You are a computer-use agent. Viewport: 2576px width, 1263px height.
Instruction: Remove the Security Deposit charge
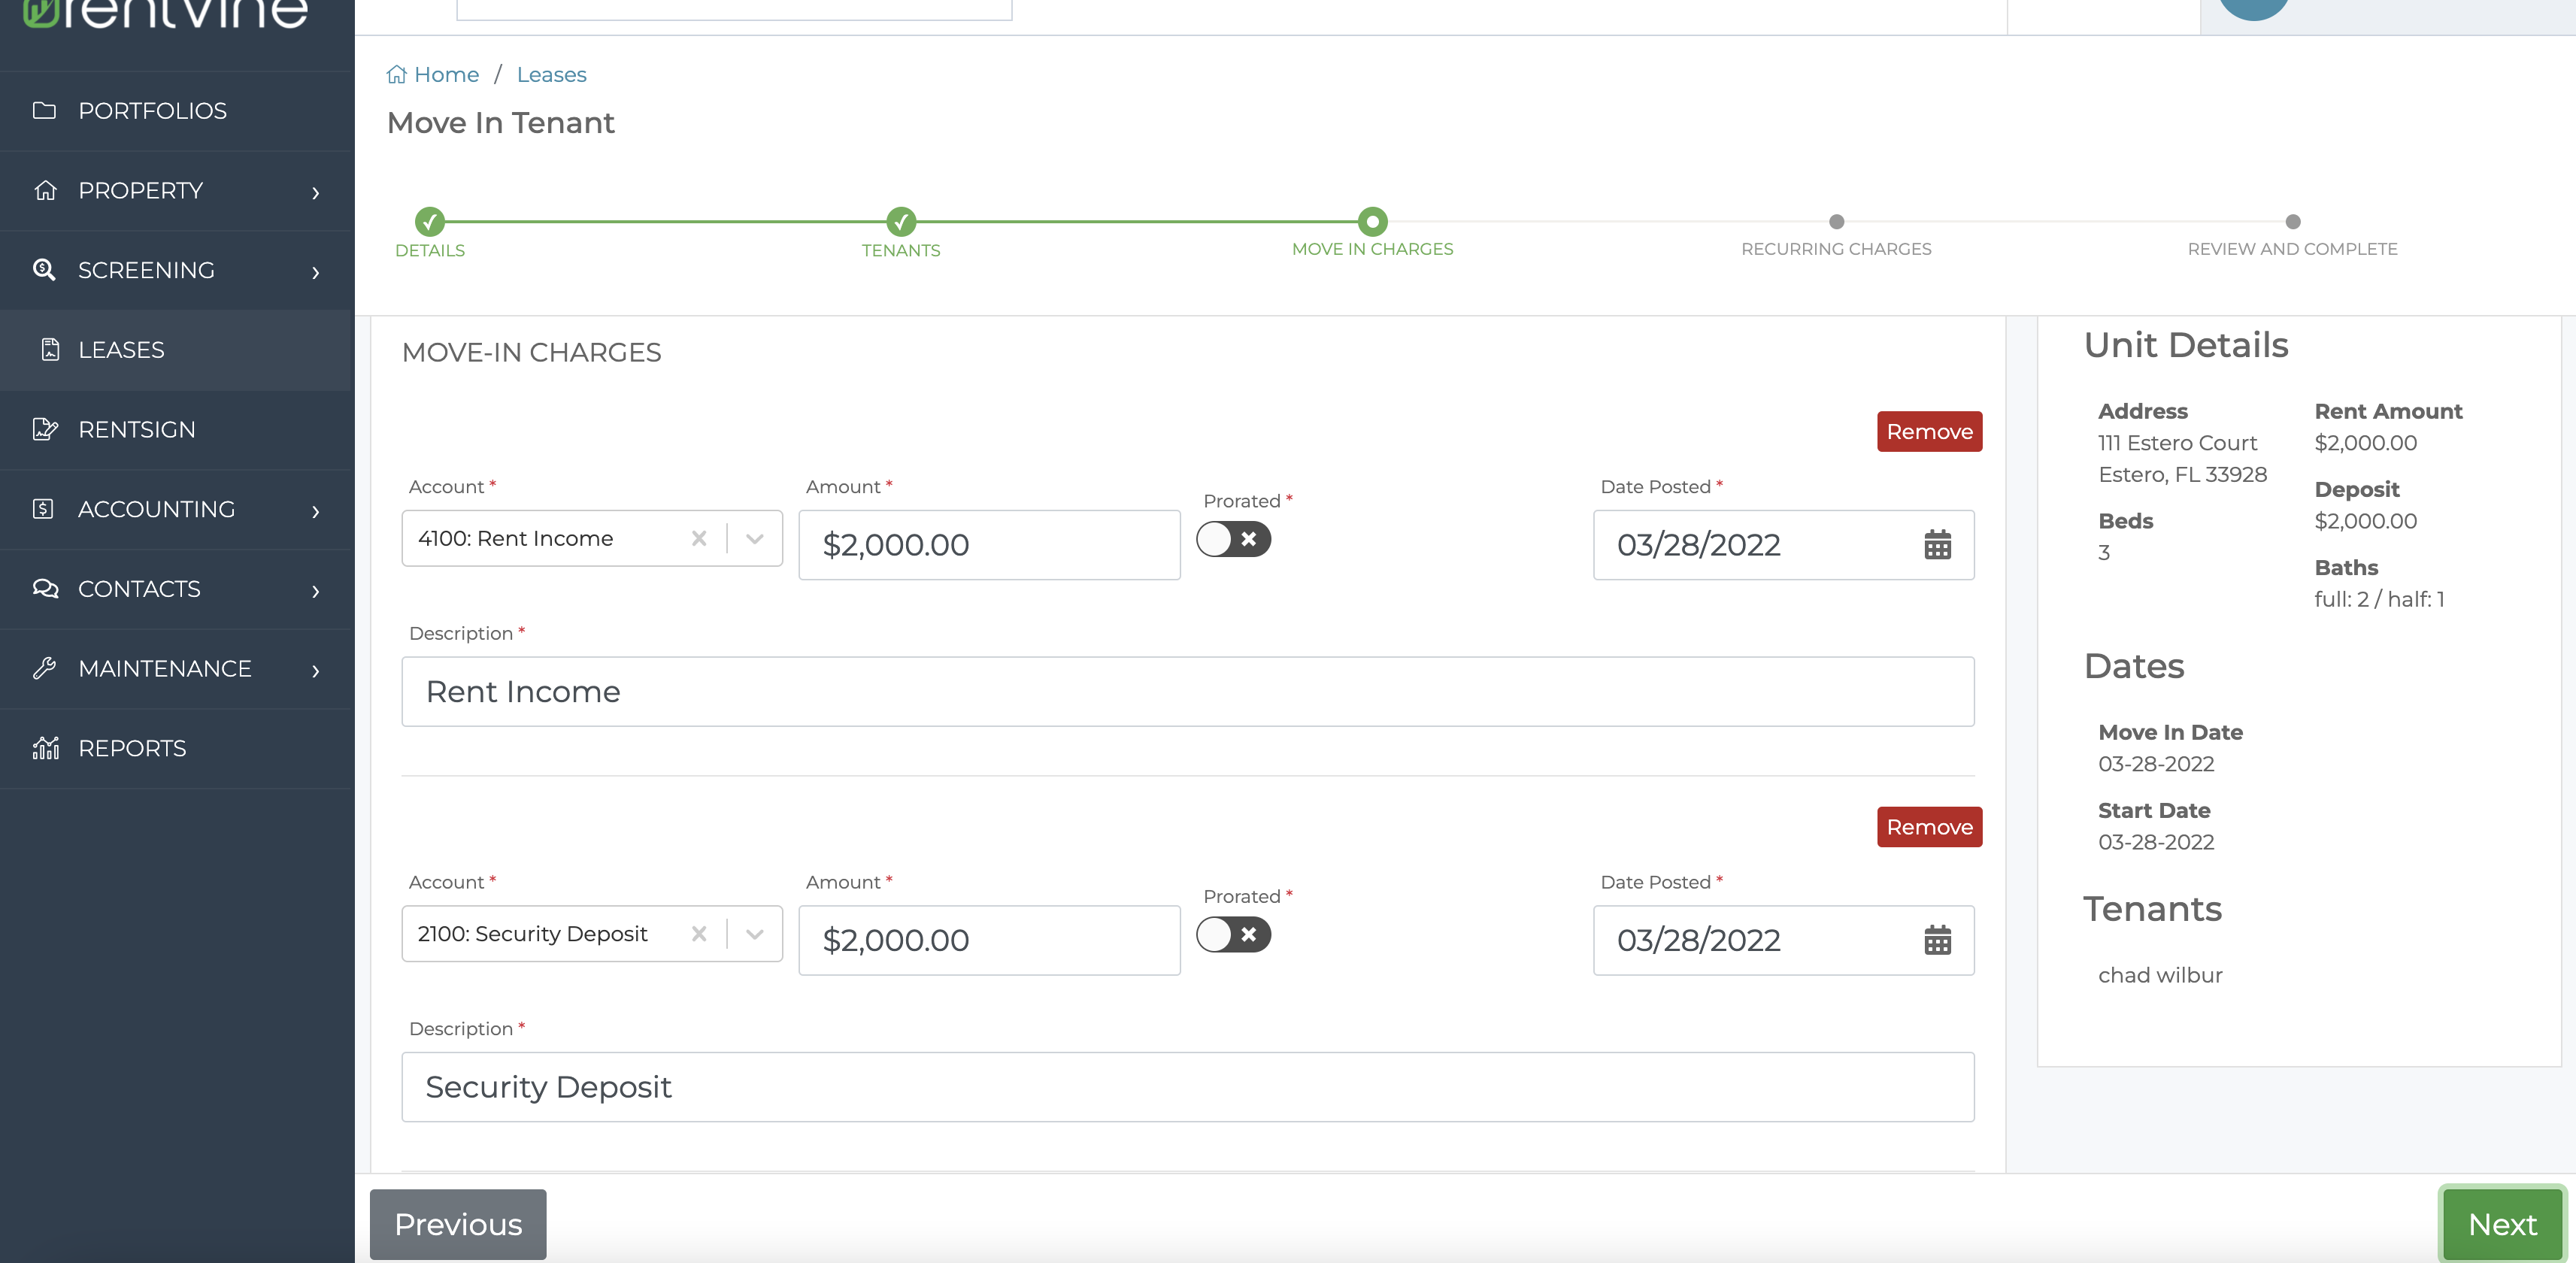(x=1929, y=827)
